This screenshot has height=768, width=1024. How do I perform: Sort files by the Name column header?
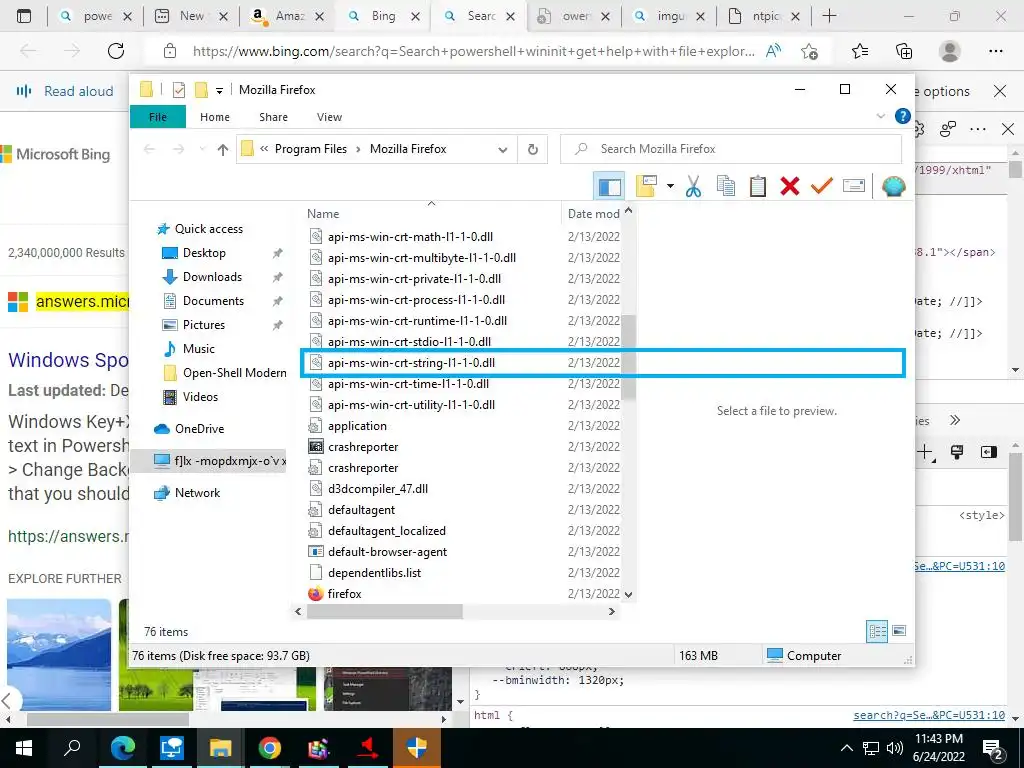[323, 214]
